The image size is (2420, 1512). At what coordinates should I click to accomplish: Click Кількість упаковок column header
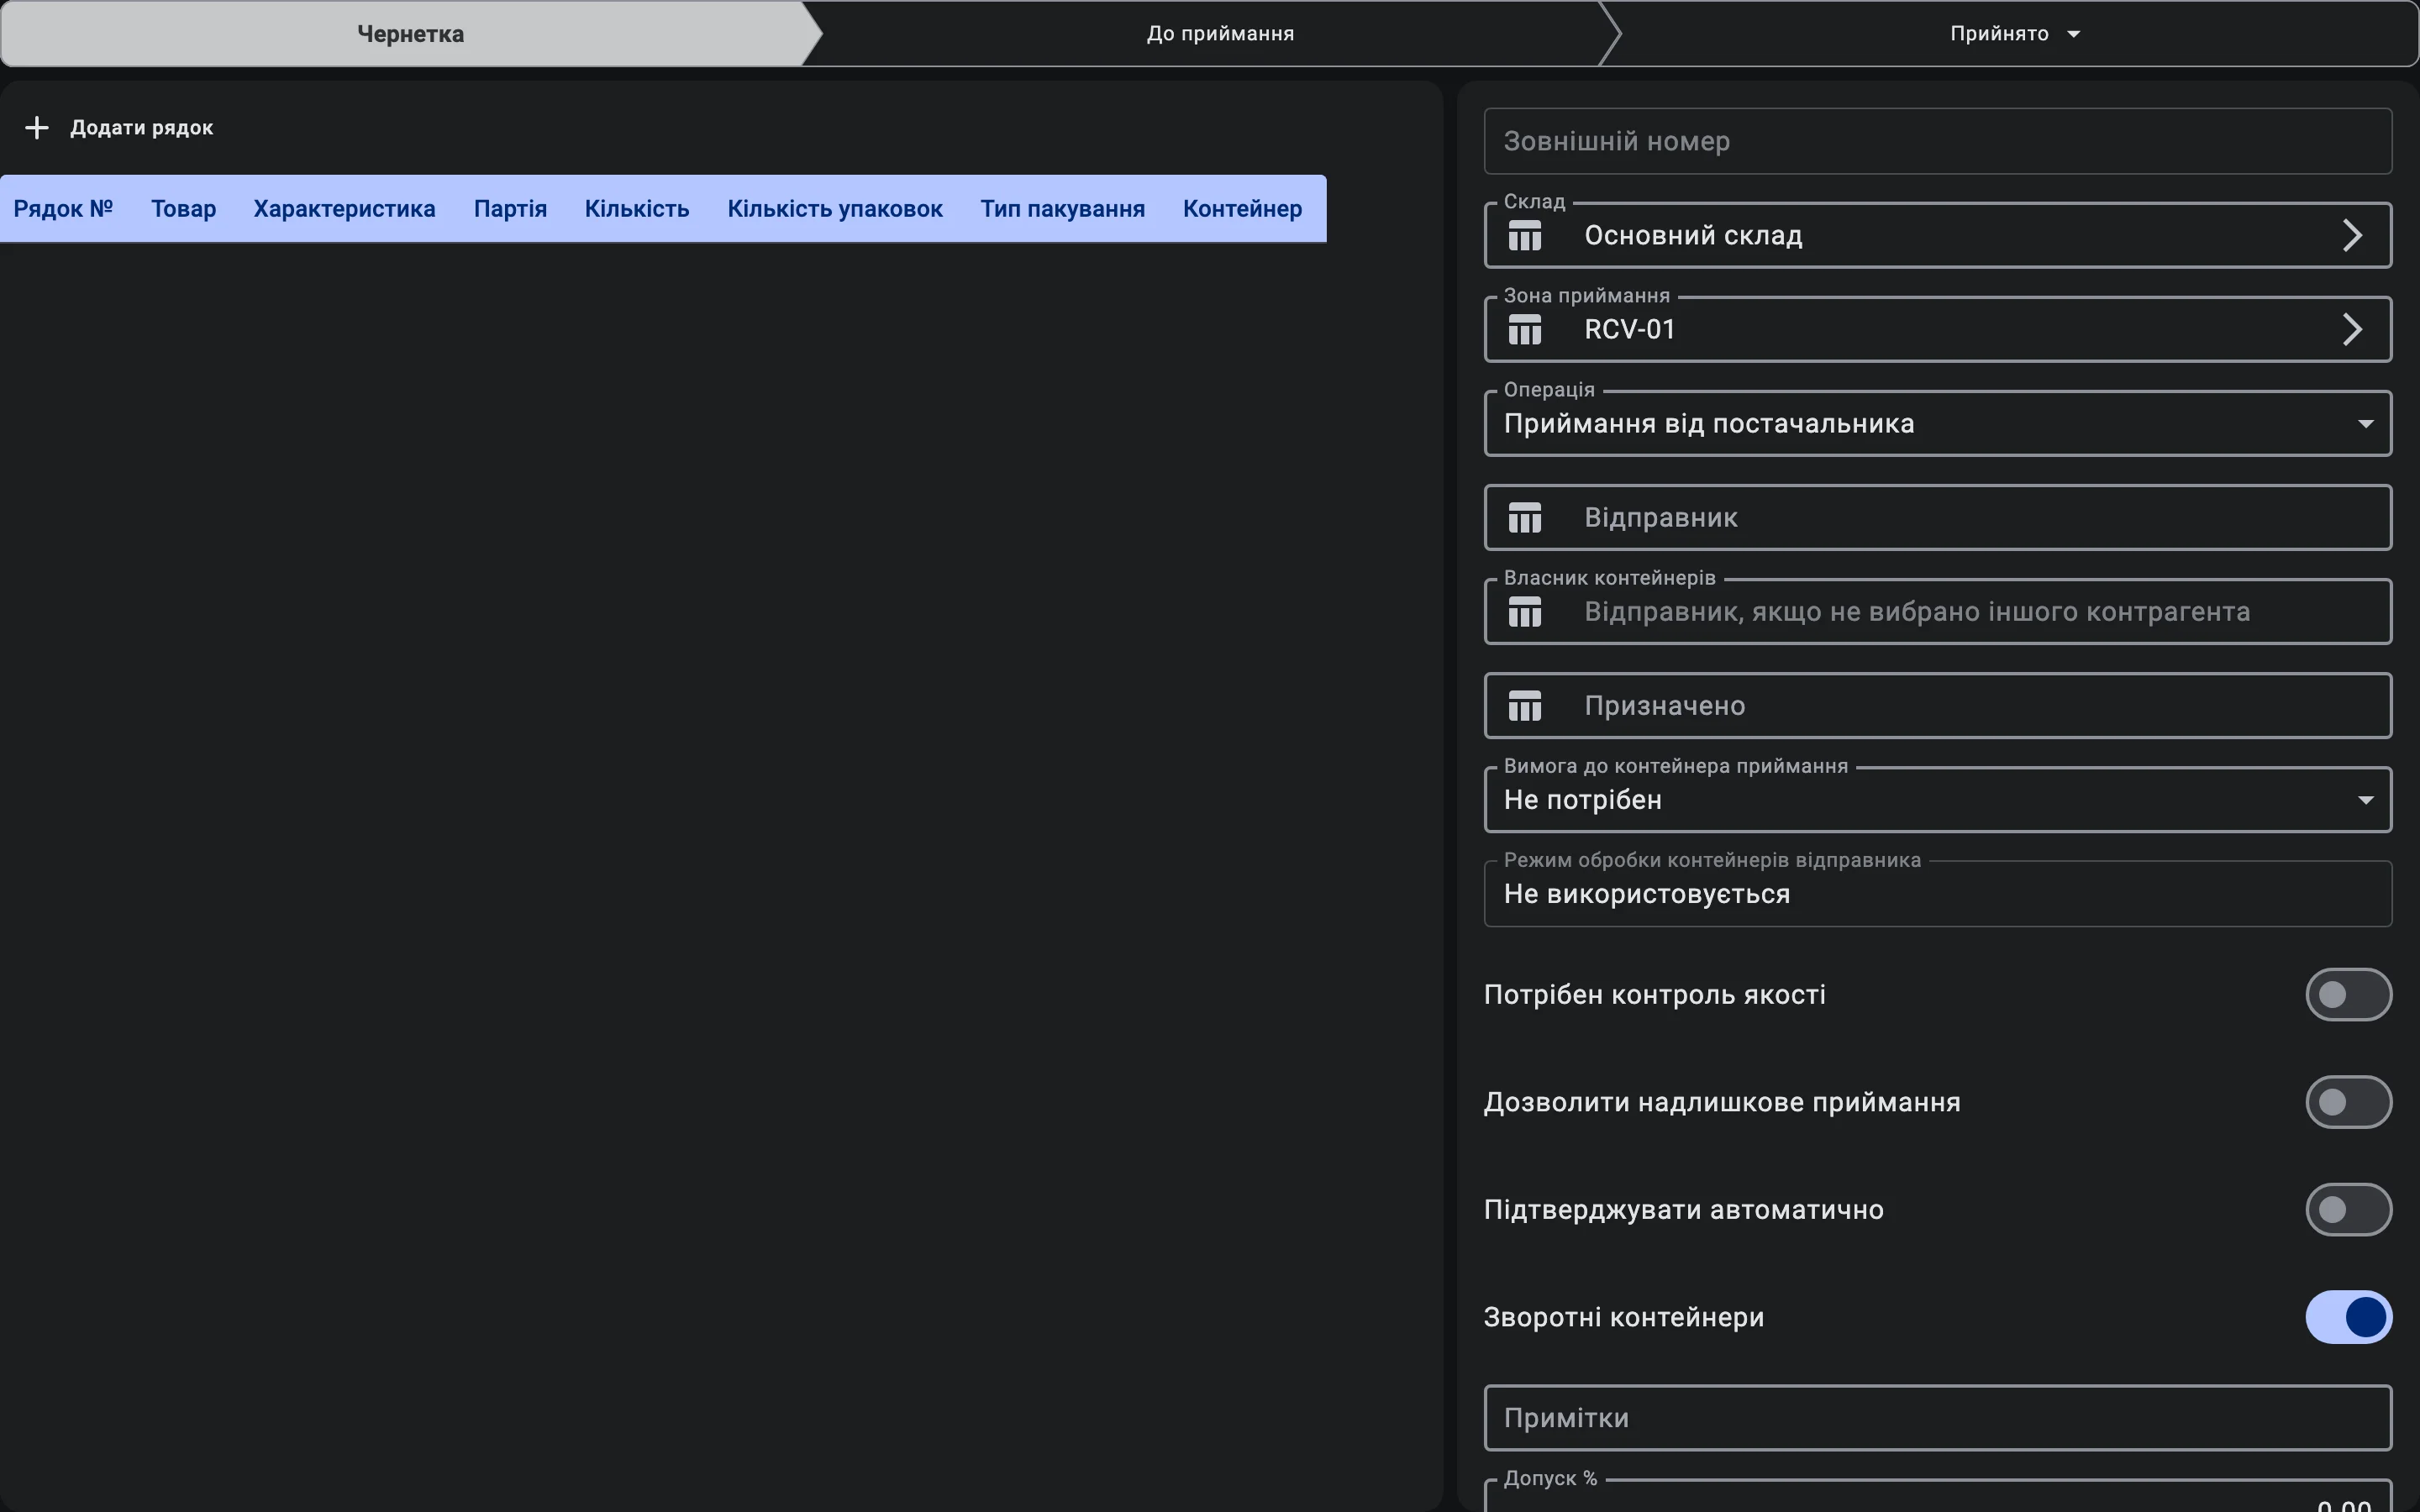tap(835, 209)
